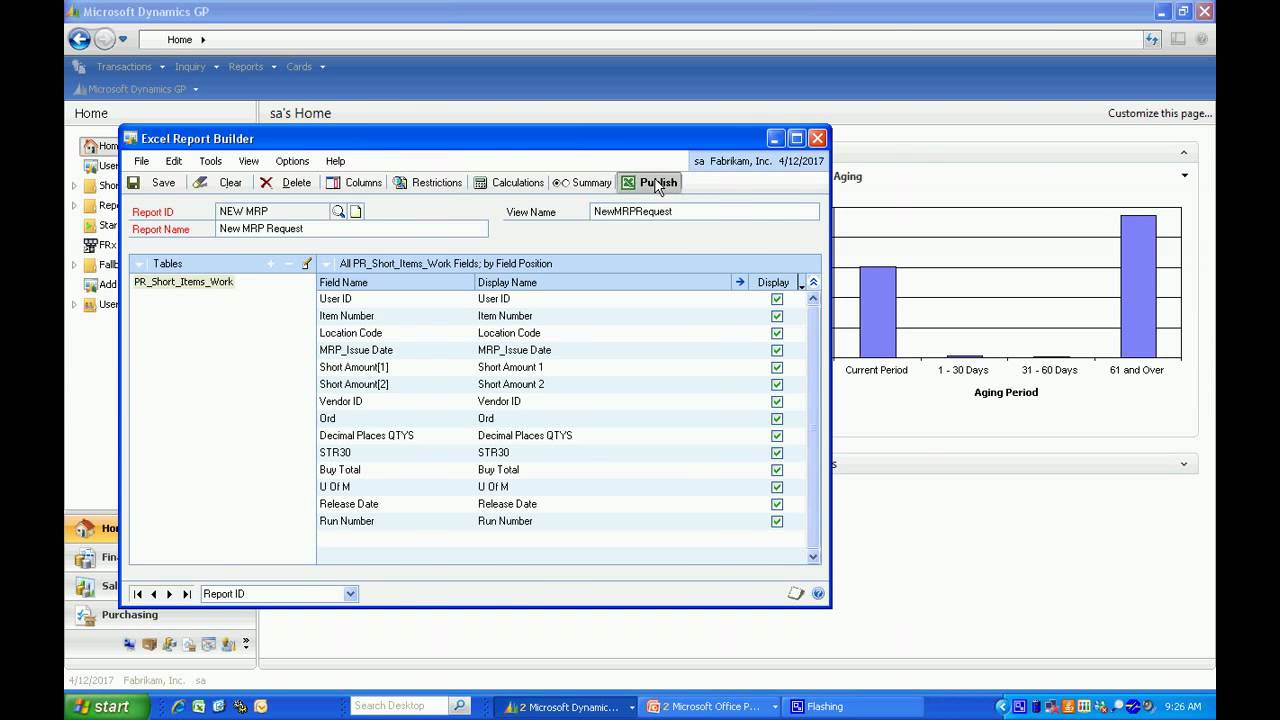Click the field list scrollbar down arrow

(813, 557)
